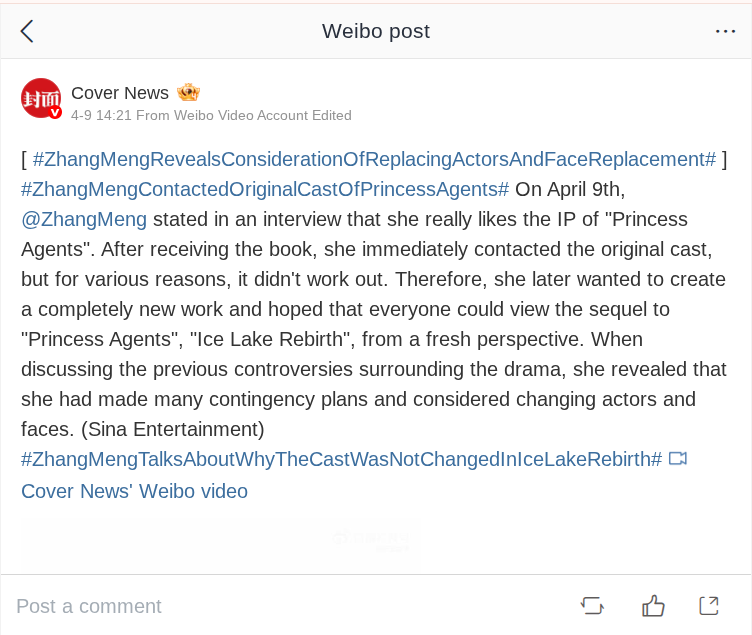The image size is (752, 635).
Task: Go back using the left arrow
Action: click(27, 31)
